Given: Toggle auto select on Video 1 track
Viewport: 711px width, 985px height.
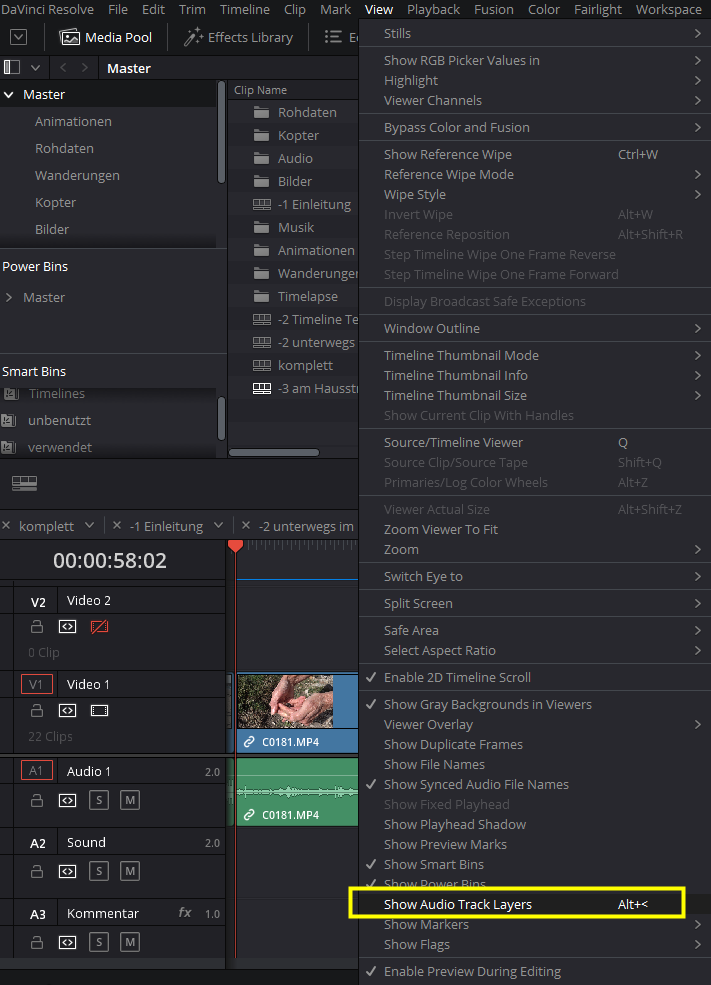Looking at the screenshot, I should pos(67,710).
